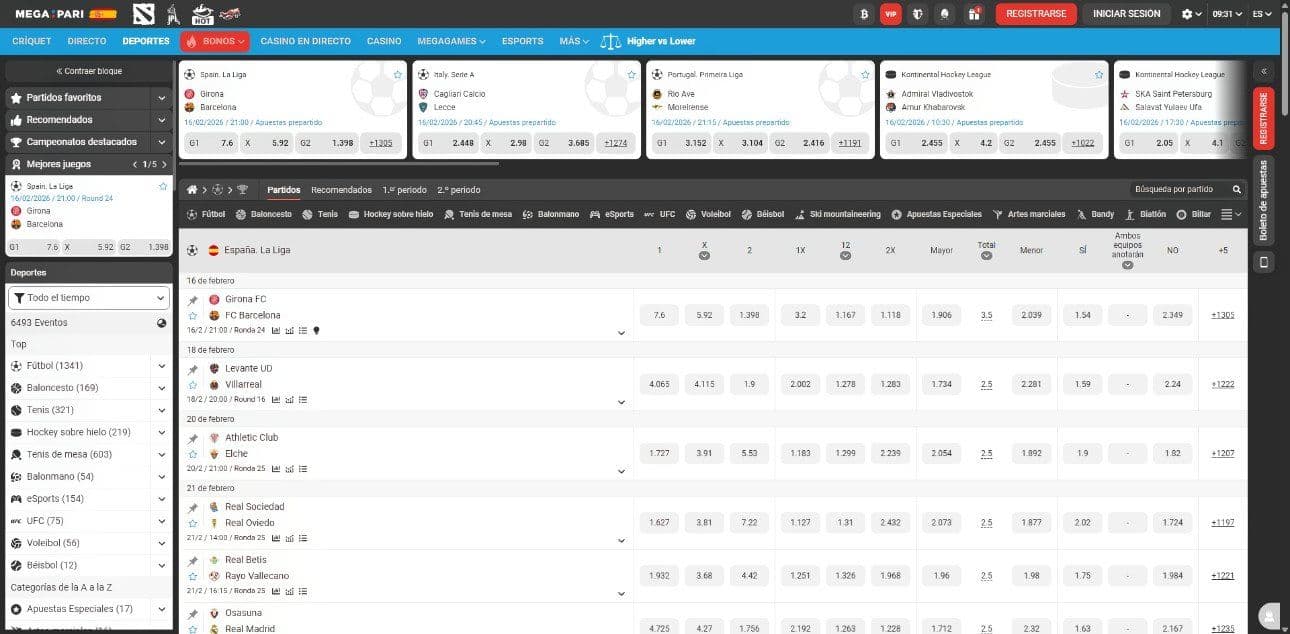The width and height of the screenshot is (1290, 634).
Task: Select the eSports gamepad filter icon
Action: (x=596, y=214)
